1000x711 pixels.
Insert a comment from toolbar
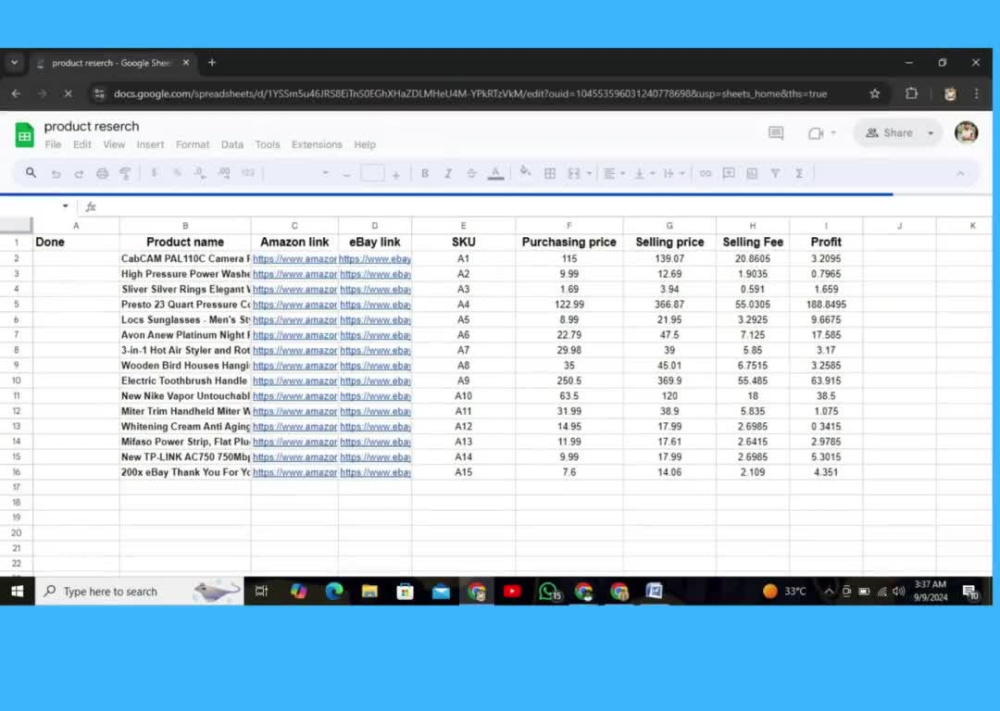pyautogui.click(x=729, y=173)
